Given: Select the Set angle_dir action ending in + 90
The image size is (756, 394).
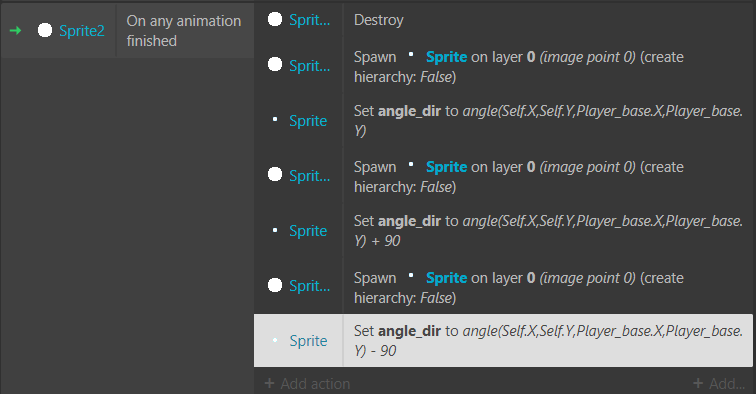Looking at the screenshot, I should point(548,231).
